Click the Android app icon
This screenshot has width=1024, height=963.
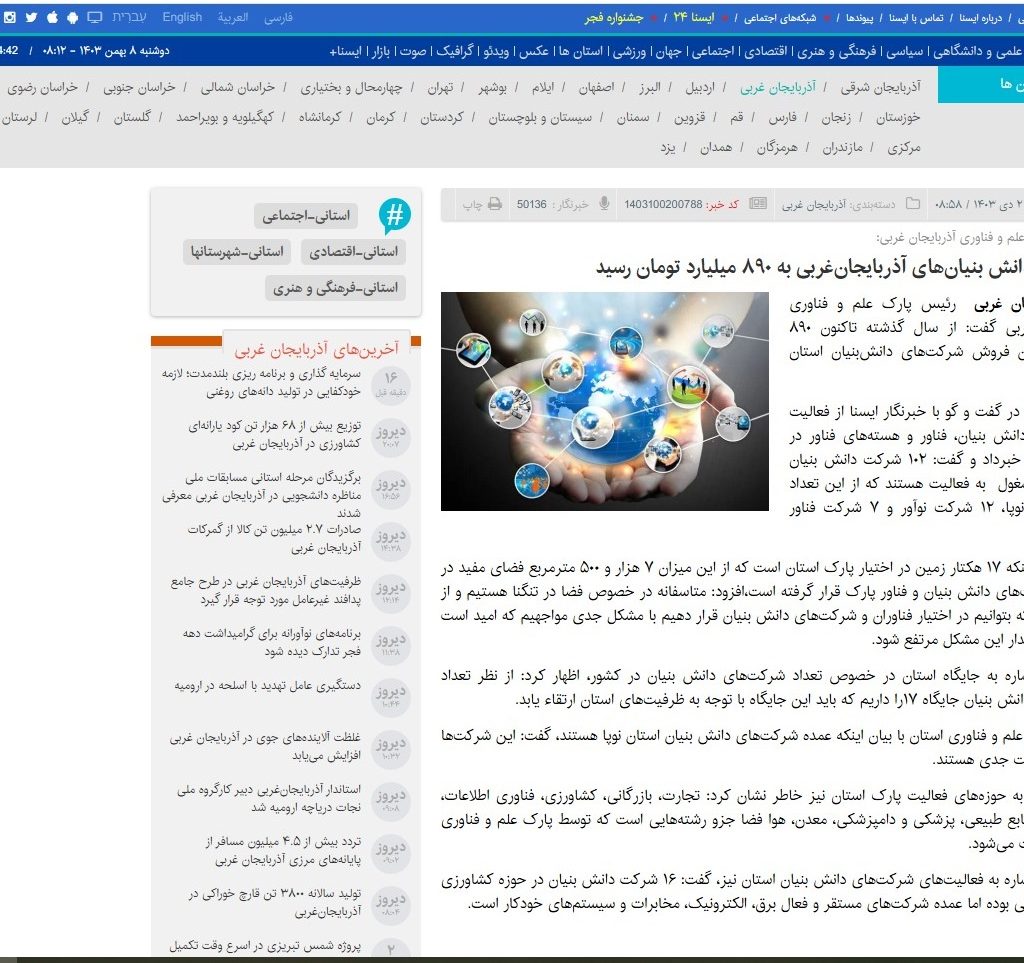[x=73, y=18]
